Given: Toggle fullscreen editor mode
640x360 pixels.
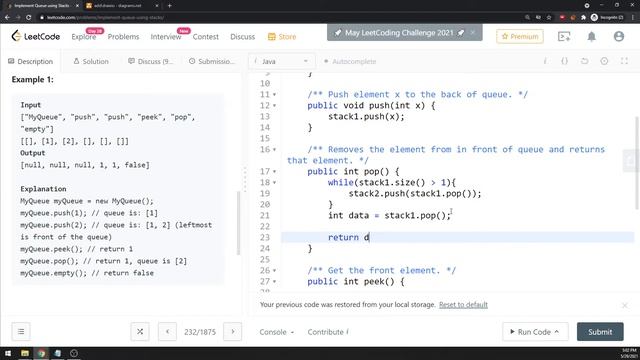Looking at the screenshot, I should 624,61.
